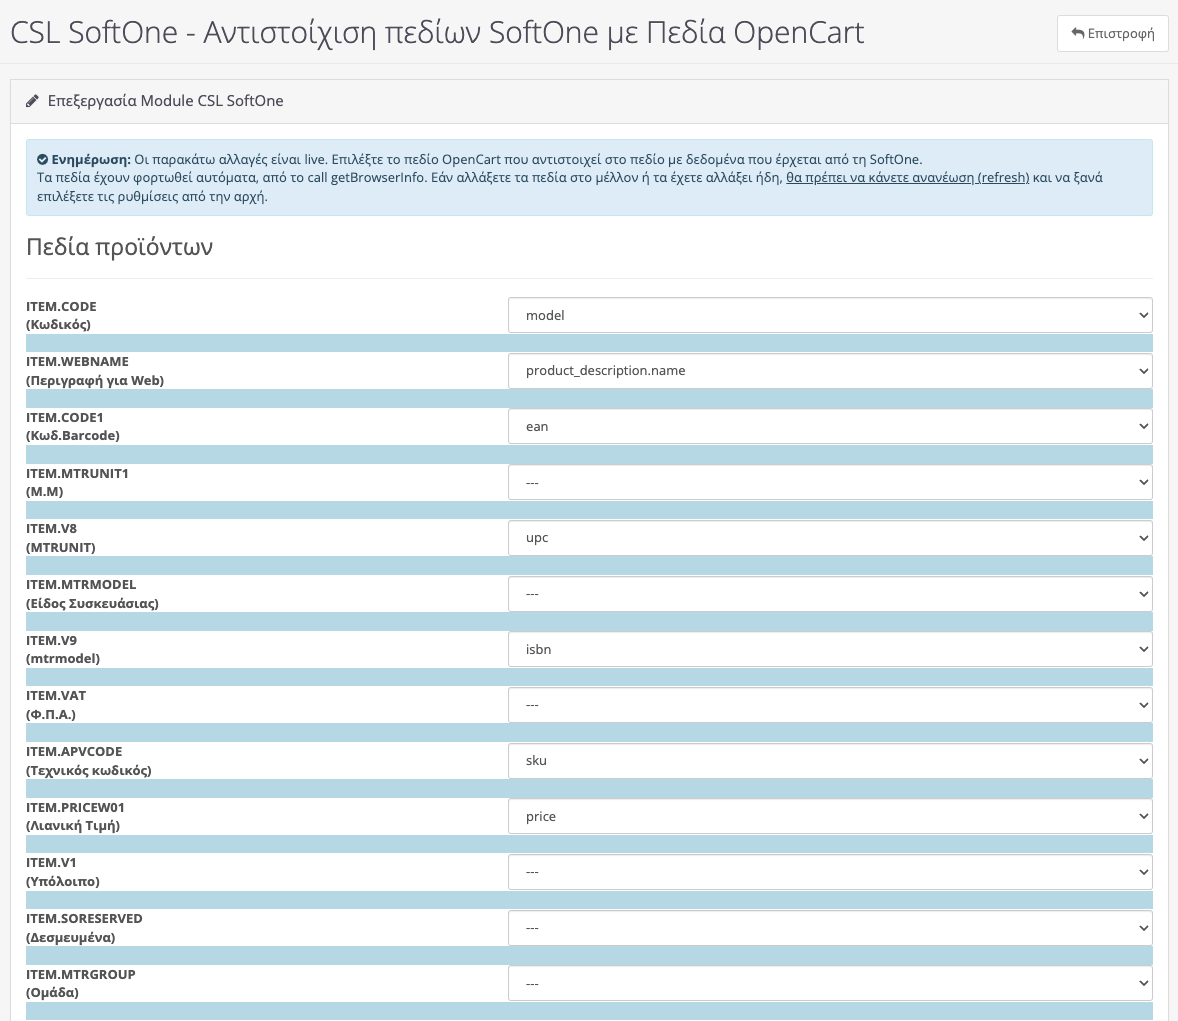
Task: Open the ITEM.WEBNAME dropdown showing product_description.name
Action: 830,370
